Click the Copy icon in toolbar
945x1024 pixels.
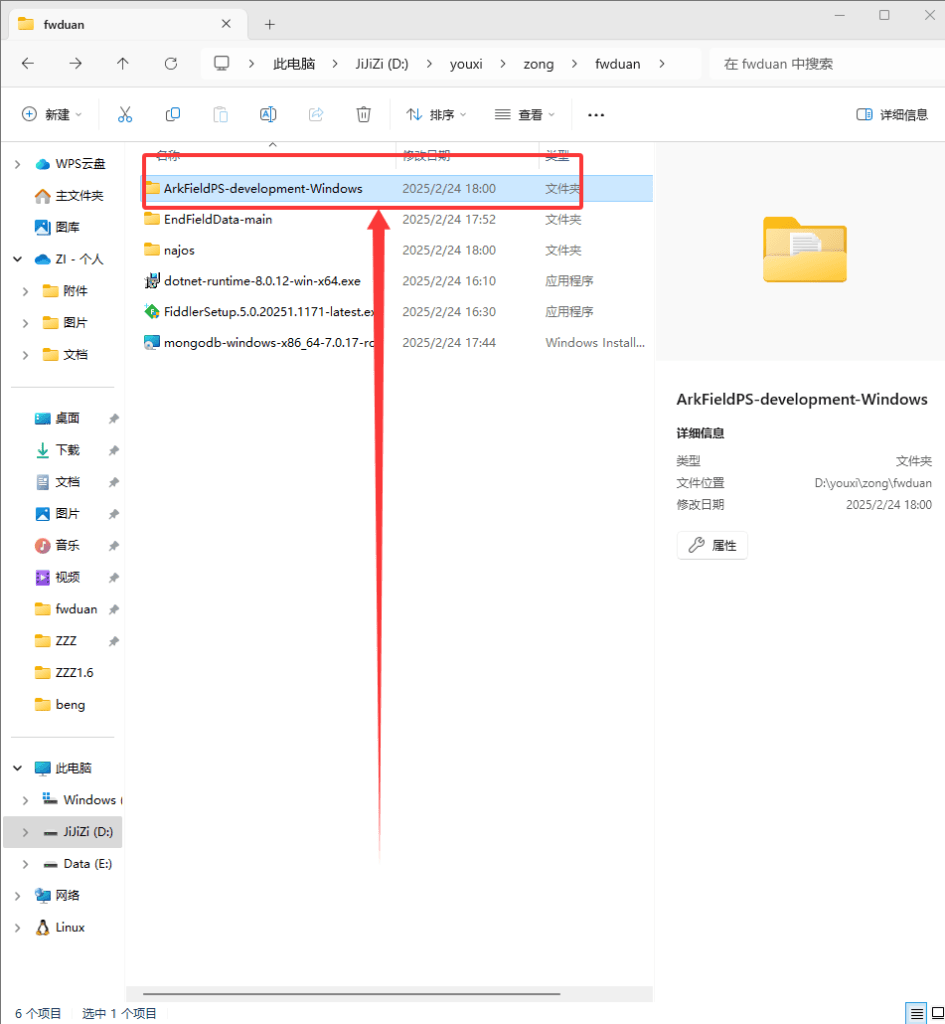[x=173, y=115]
